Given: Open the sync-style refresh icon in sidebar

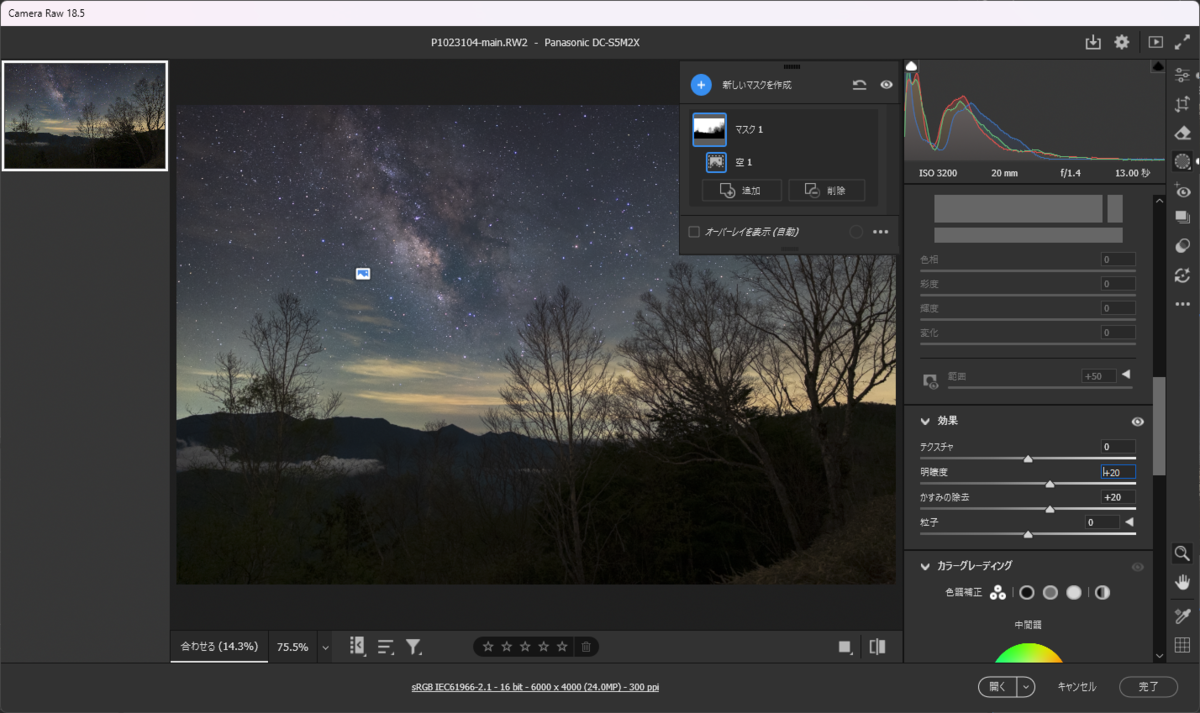Looking at the screenshot, I should click(x=1182, y=275).
